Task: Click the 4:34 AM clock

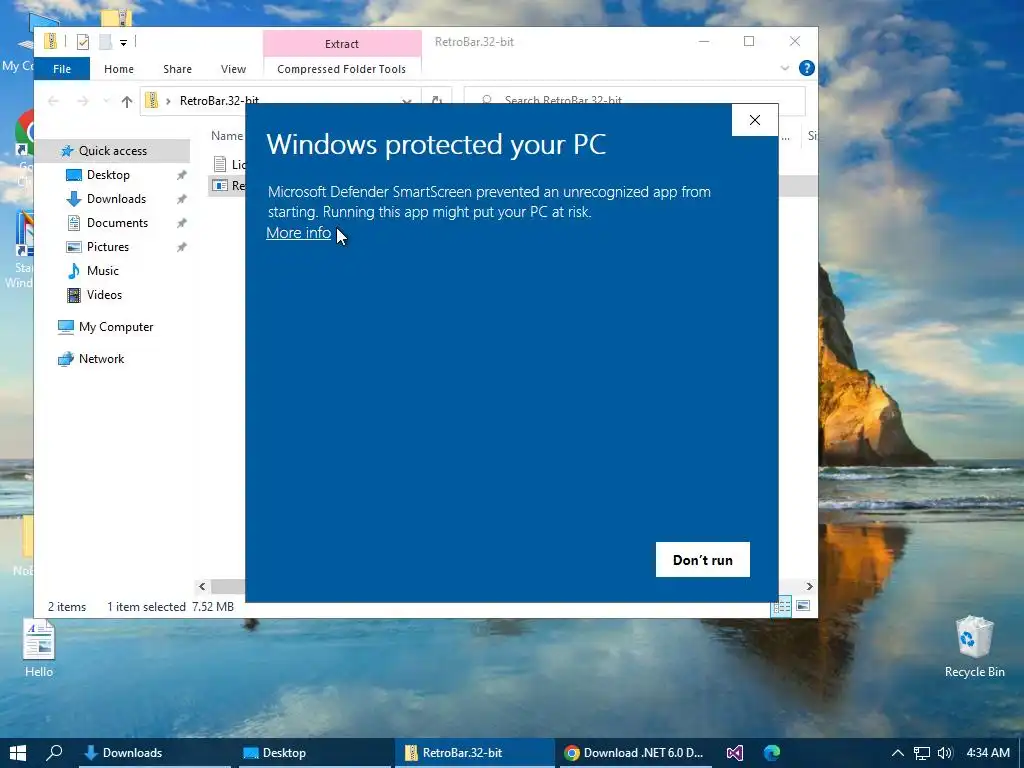Action: pos(988,753)
